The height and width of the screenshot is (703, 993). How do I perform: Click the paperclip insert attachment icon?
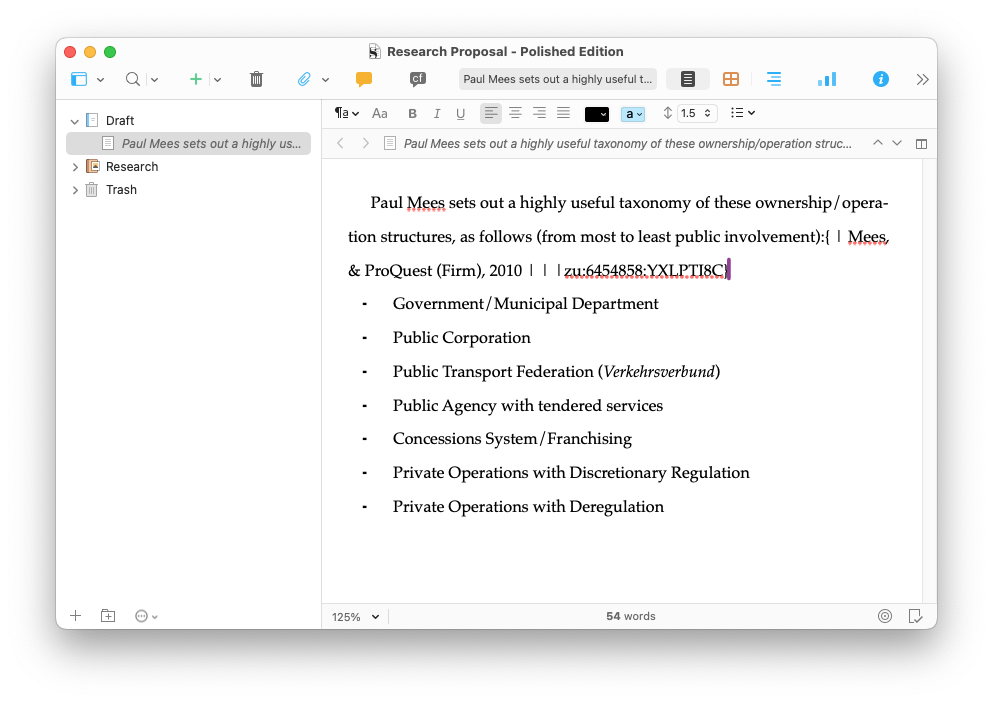pyautogui.click(x=305, y=79)
